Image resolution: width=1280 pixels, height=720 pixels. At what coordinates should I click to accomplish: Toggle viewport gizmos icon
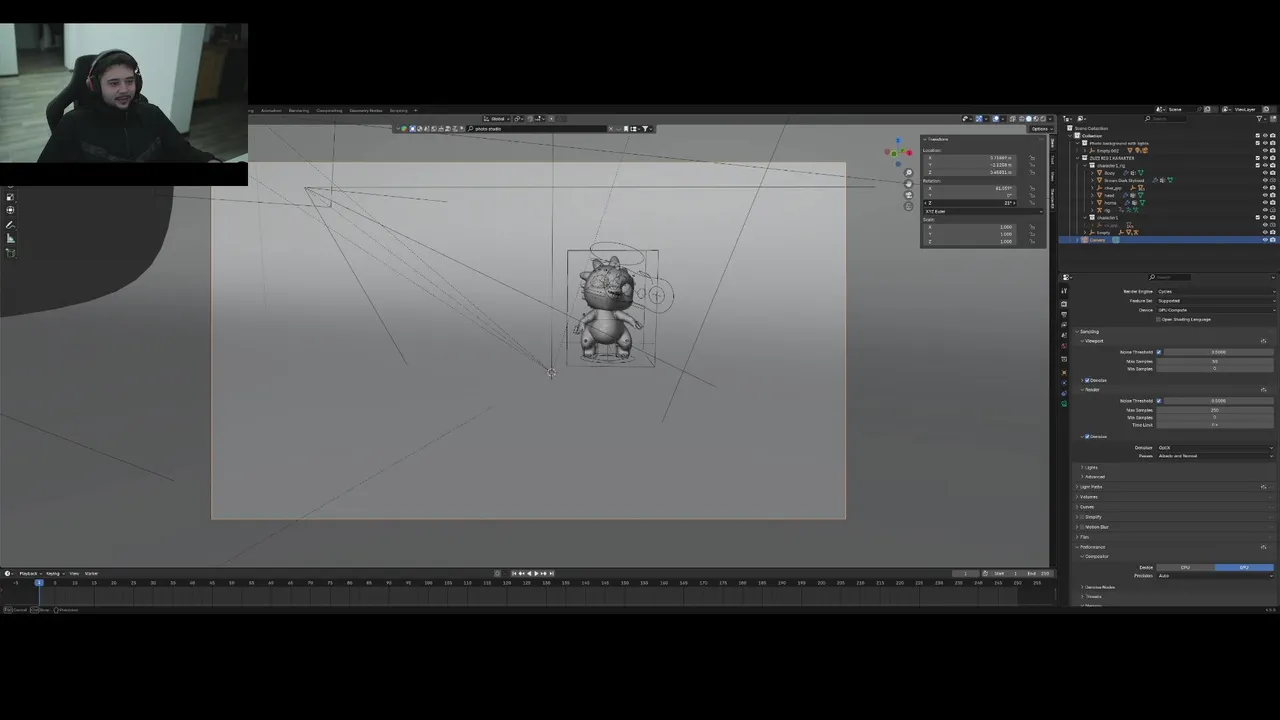tap(980, 119)
